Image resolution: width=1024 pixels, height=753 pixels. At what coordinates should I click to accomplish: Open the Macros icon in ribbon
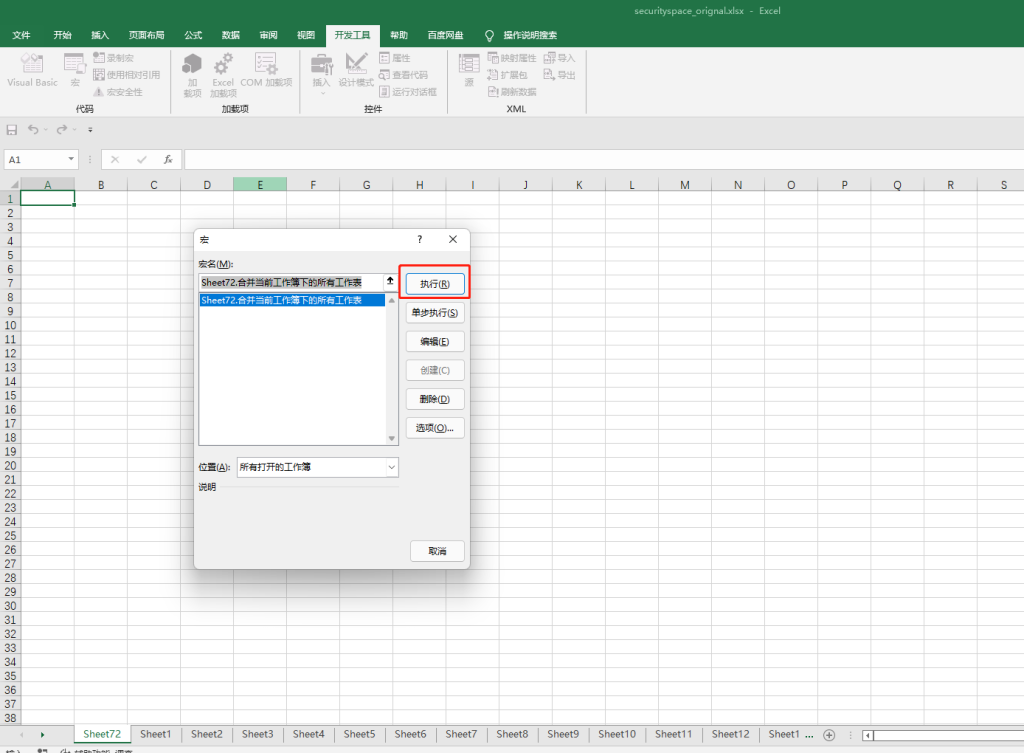click(74, 70)
